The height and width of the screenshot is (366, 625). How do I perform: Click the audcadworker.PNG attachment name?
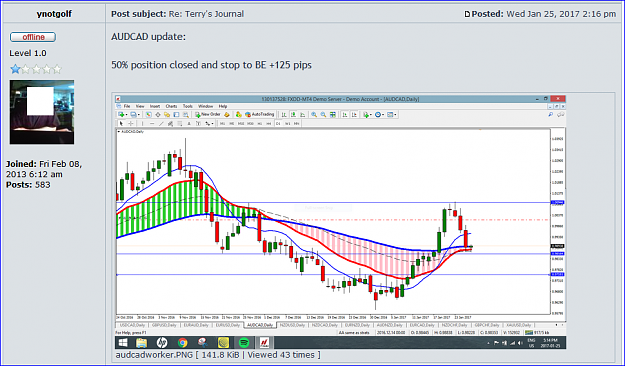tap(154, 355)
